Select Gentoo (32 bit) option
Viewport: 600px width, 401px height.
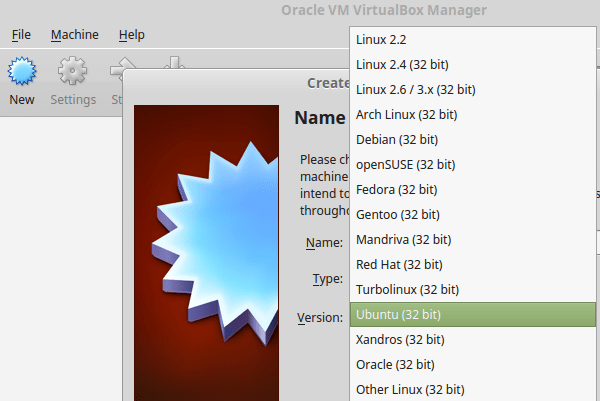pyautogui.click(x=473, y=215)
